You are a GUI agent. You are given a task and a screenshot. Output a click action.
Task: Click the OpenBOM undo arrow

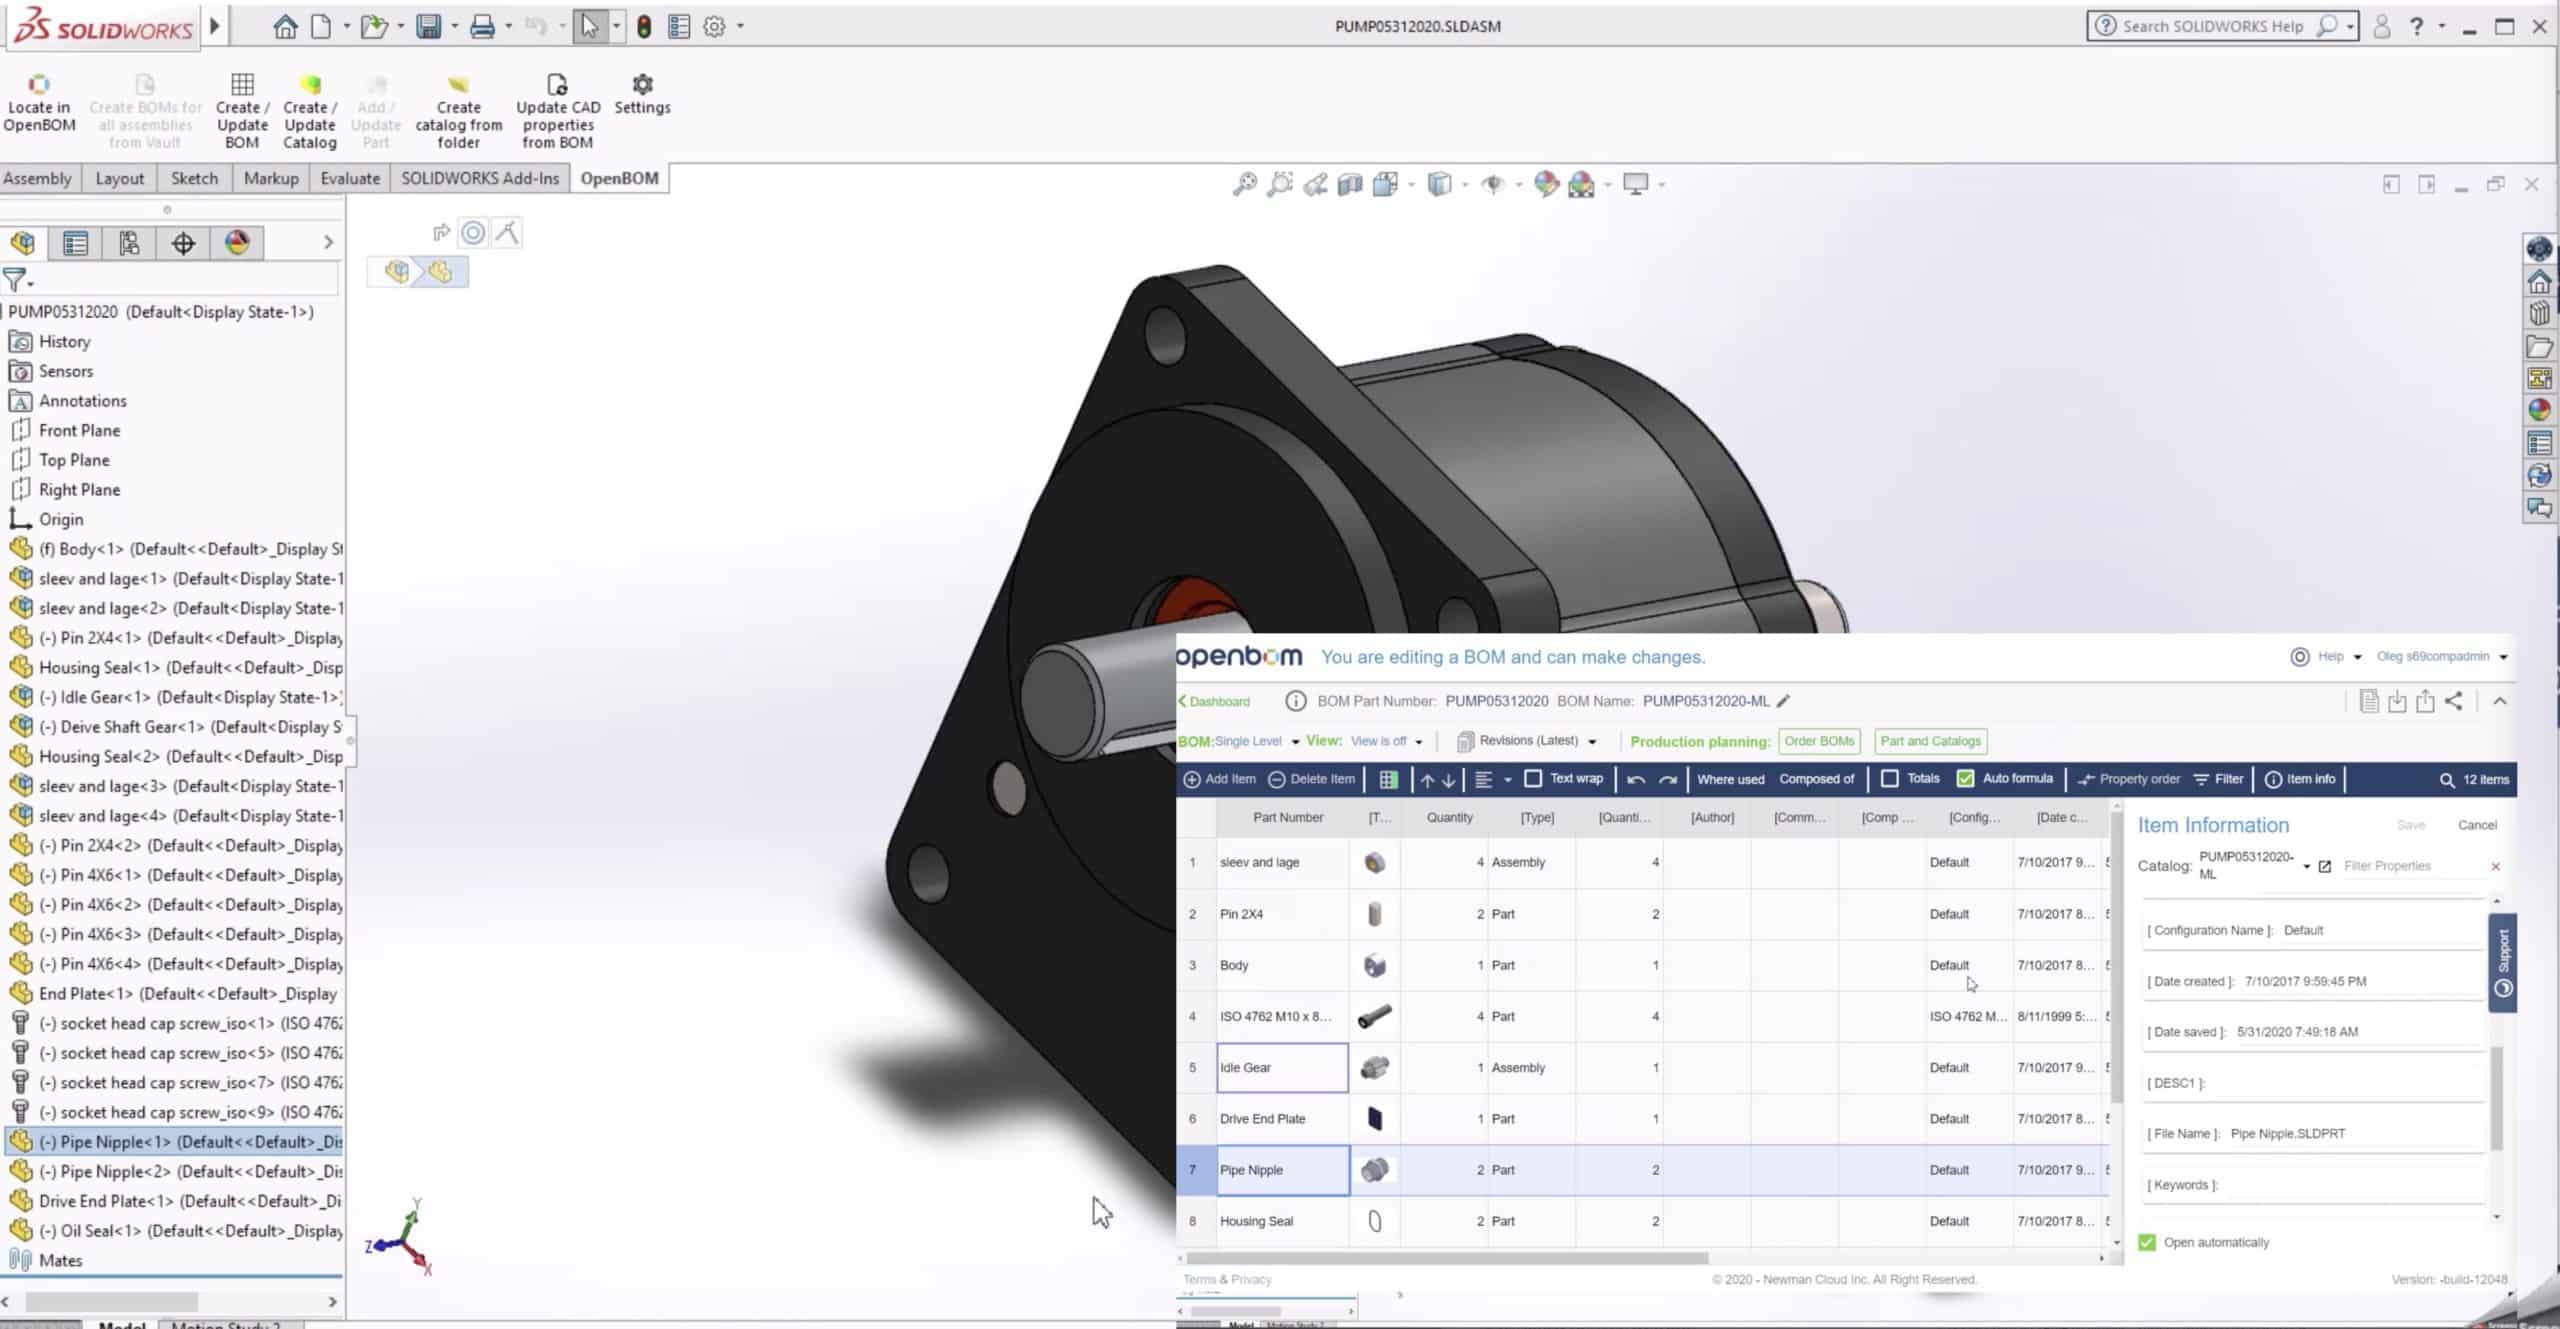point(1636,779)
